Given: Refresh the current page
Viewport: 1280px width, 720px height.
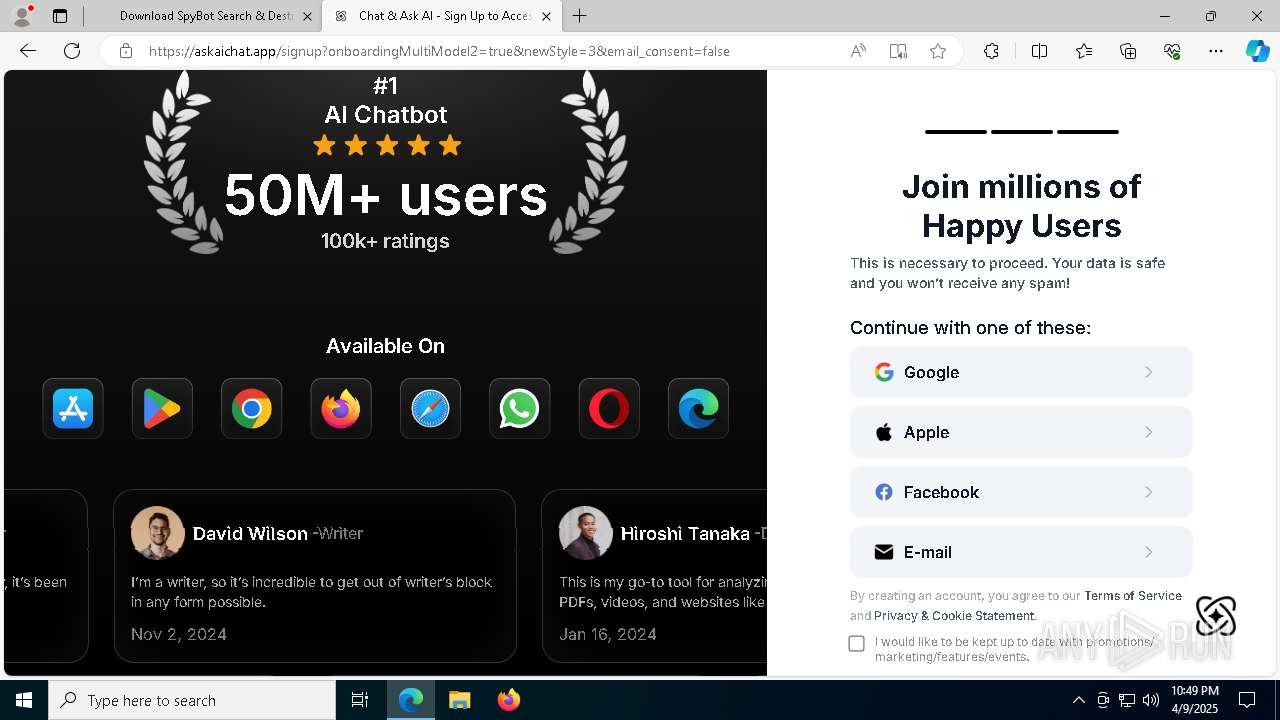Looking at the screenshot, I should (x=72, y=51).
